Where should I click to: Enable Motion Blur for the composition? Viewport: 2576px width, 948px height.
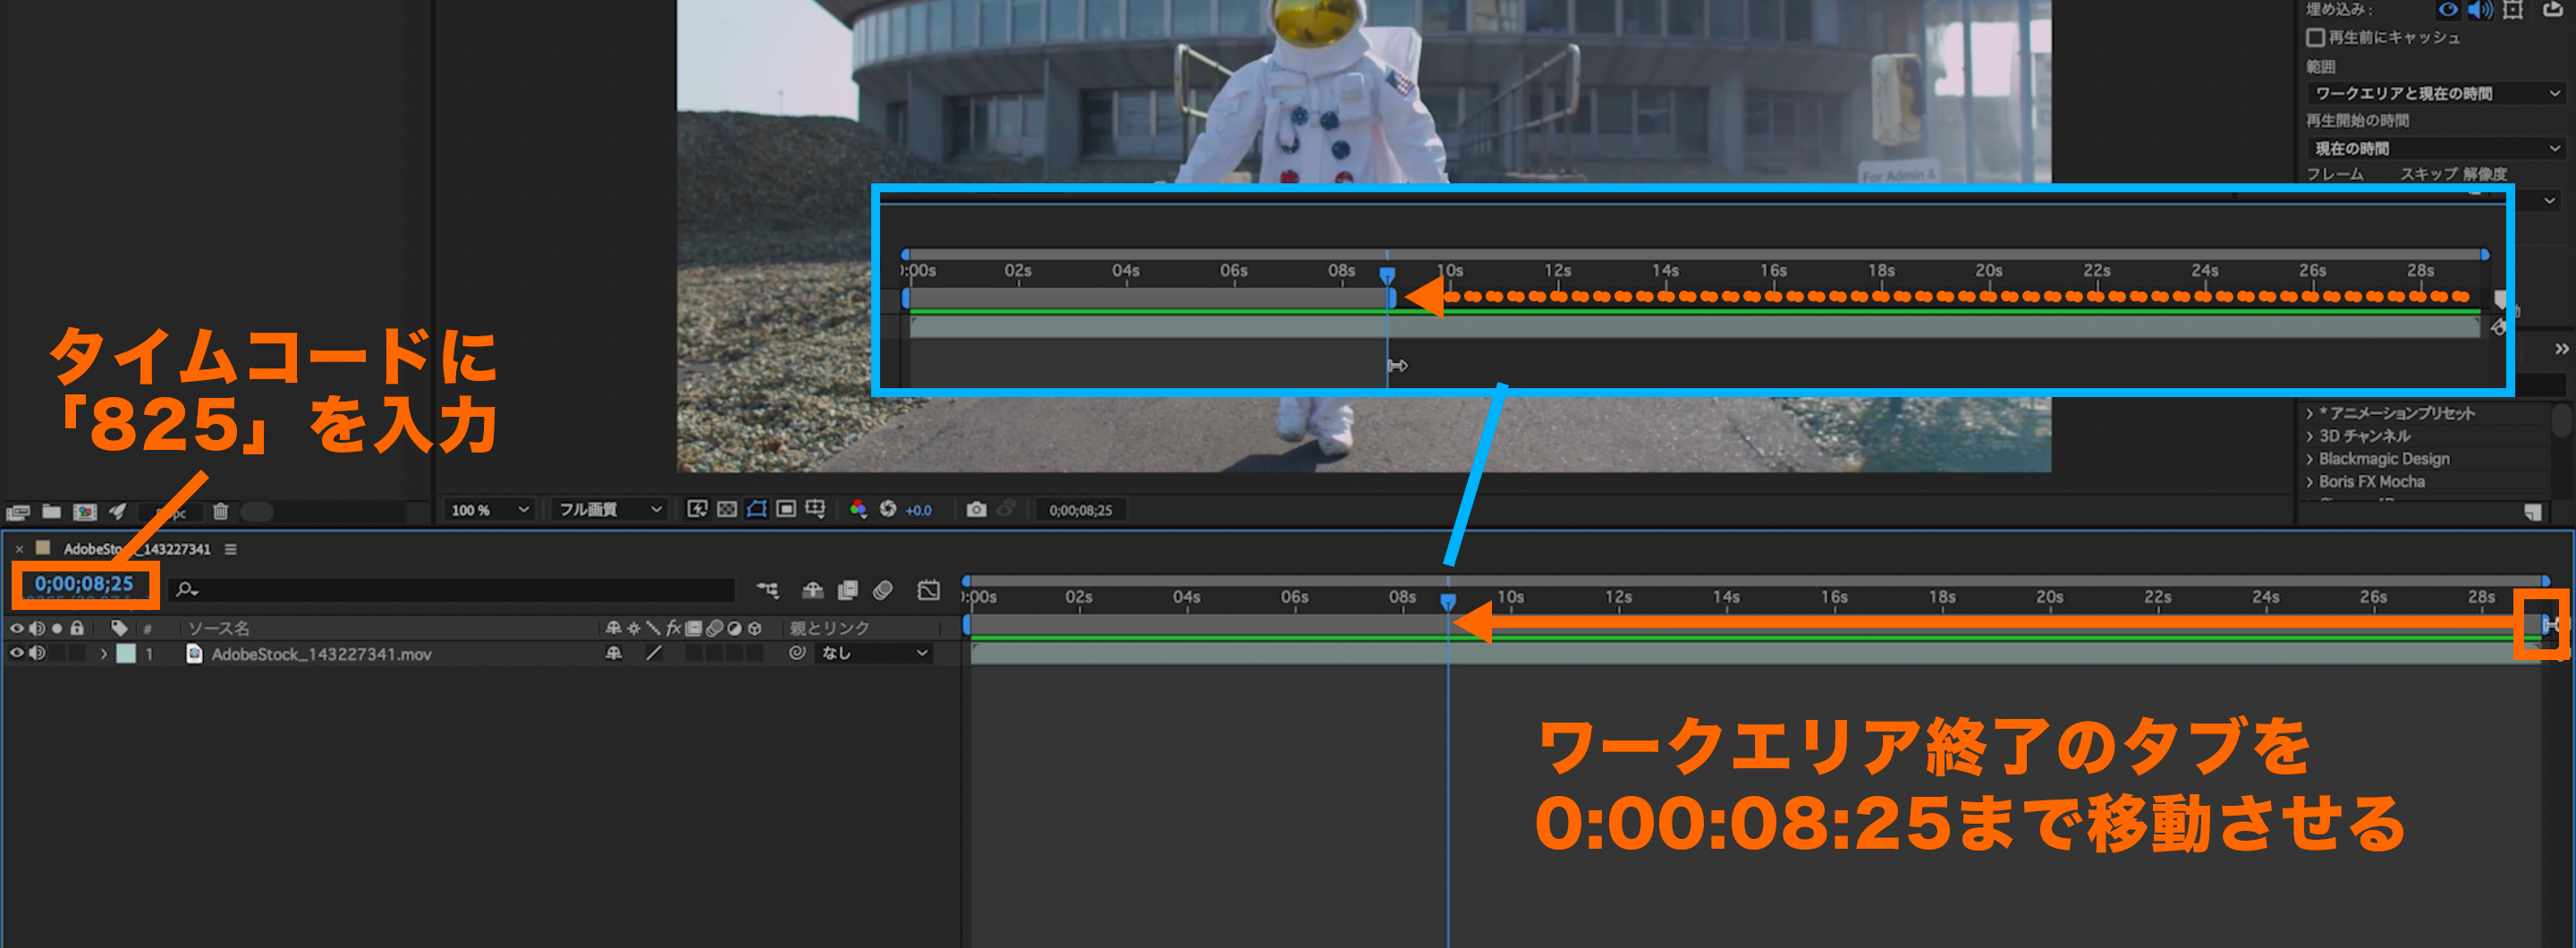point(882,590)
